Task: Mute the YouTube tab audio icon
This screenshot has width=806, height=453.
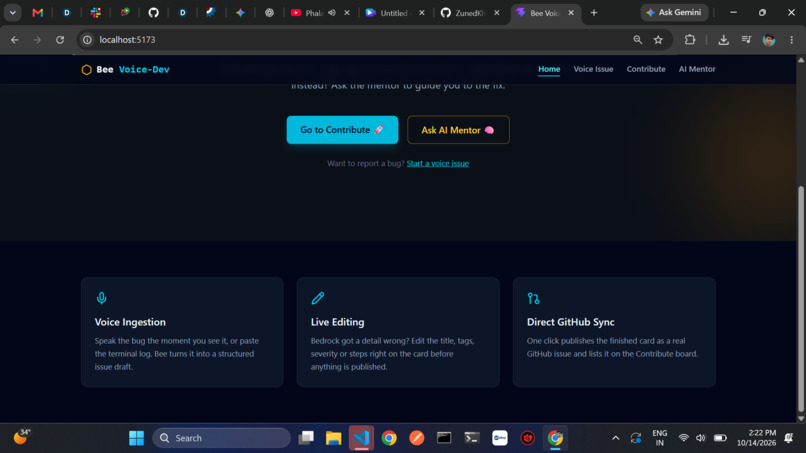Action: (332, 13)
